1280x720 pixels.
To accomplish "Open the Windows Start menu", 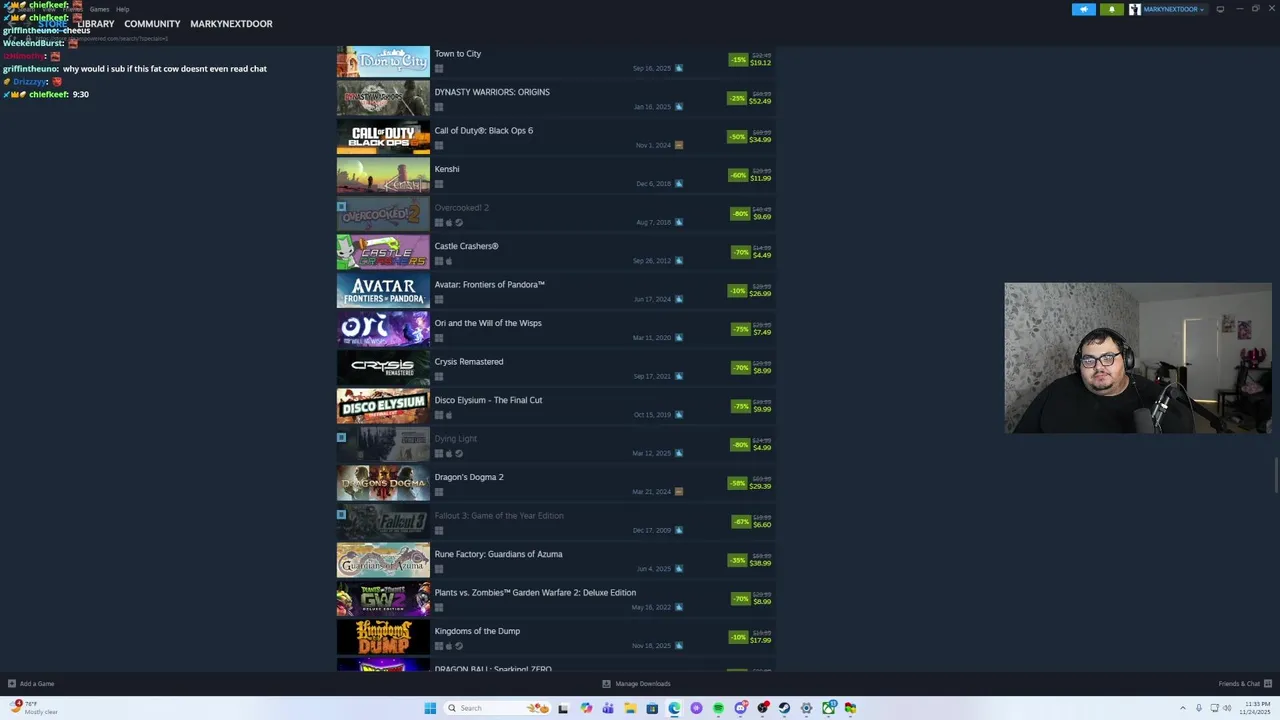I will [430, 708].
